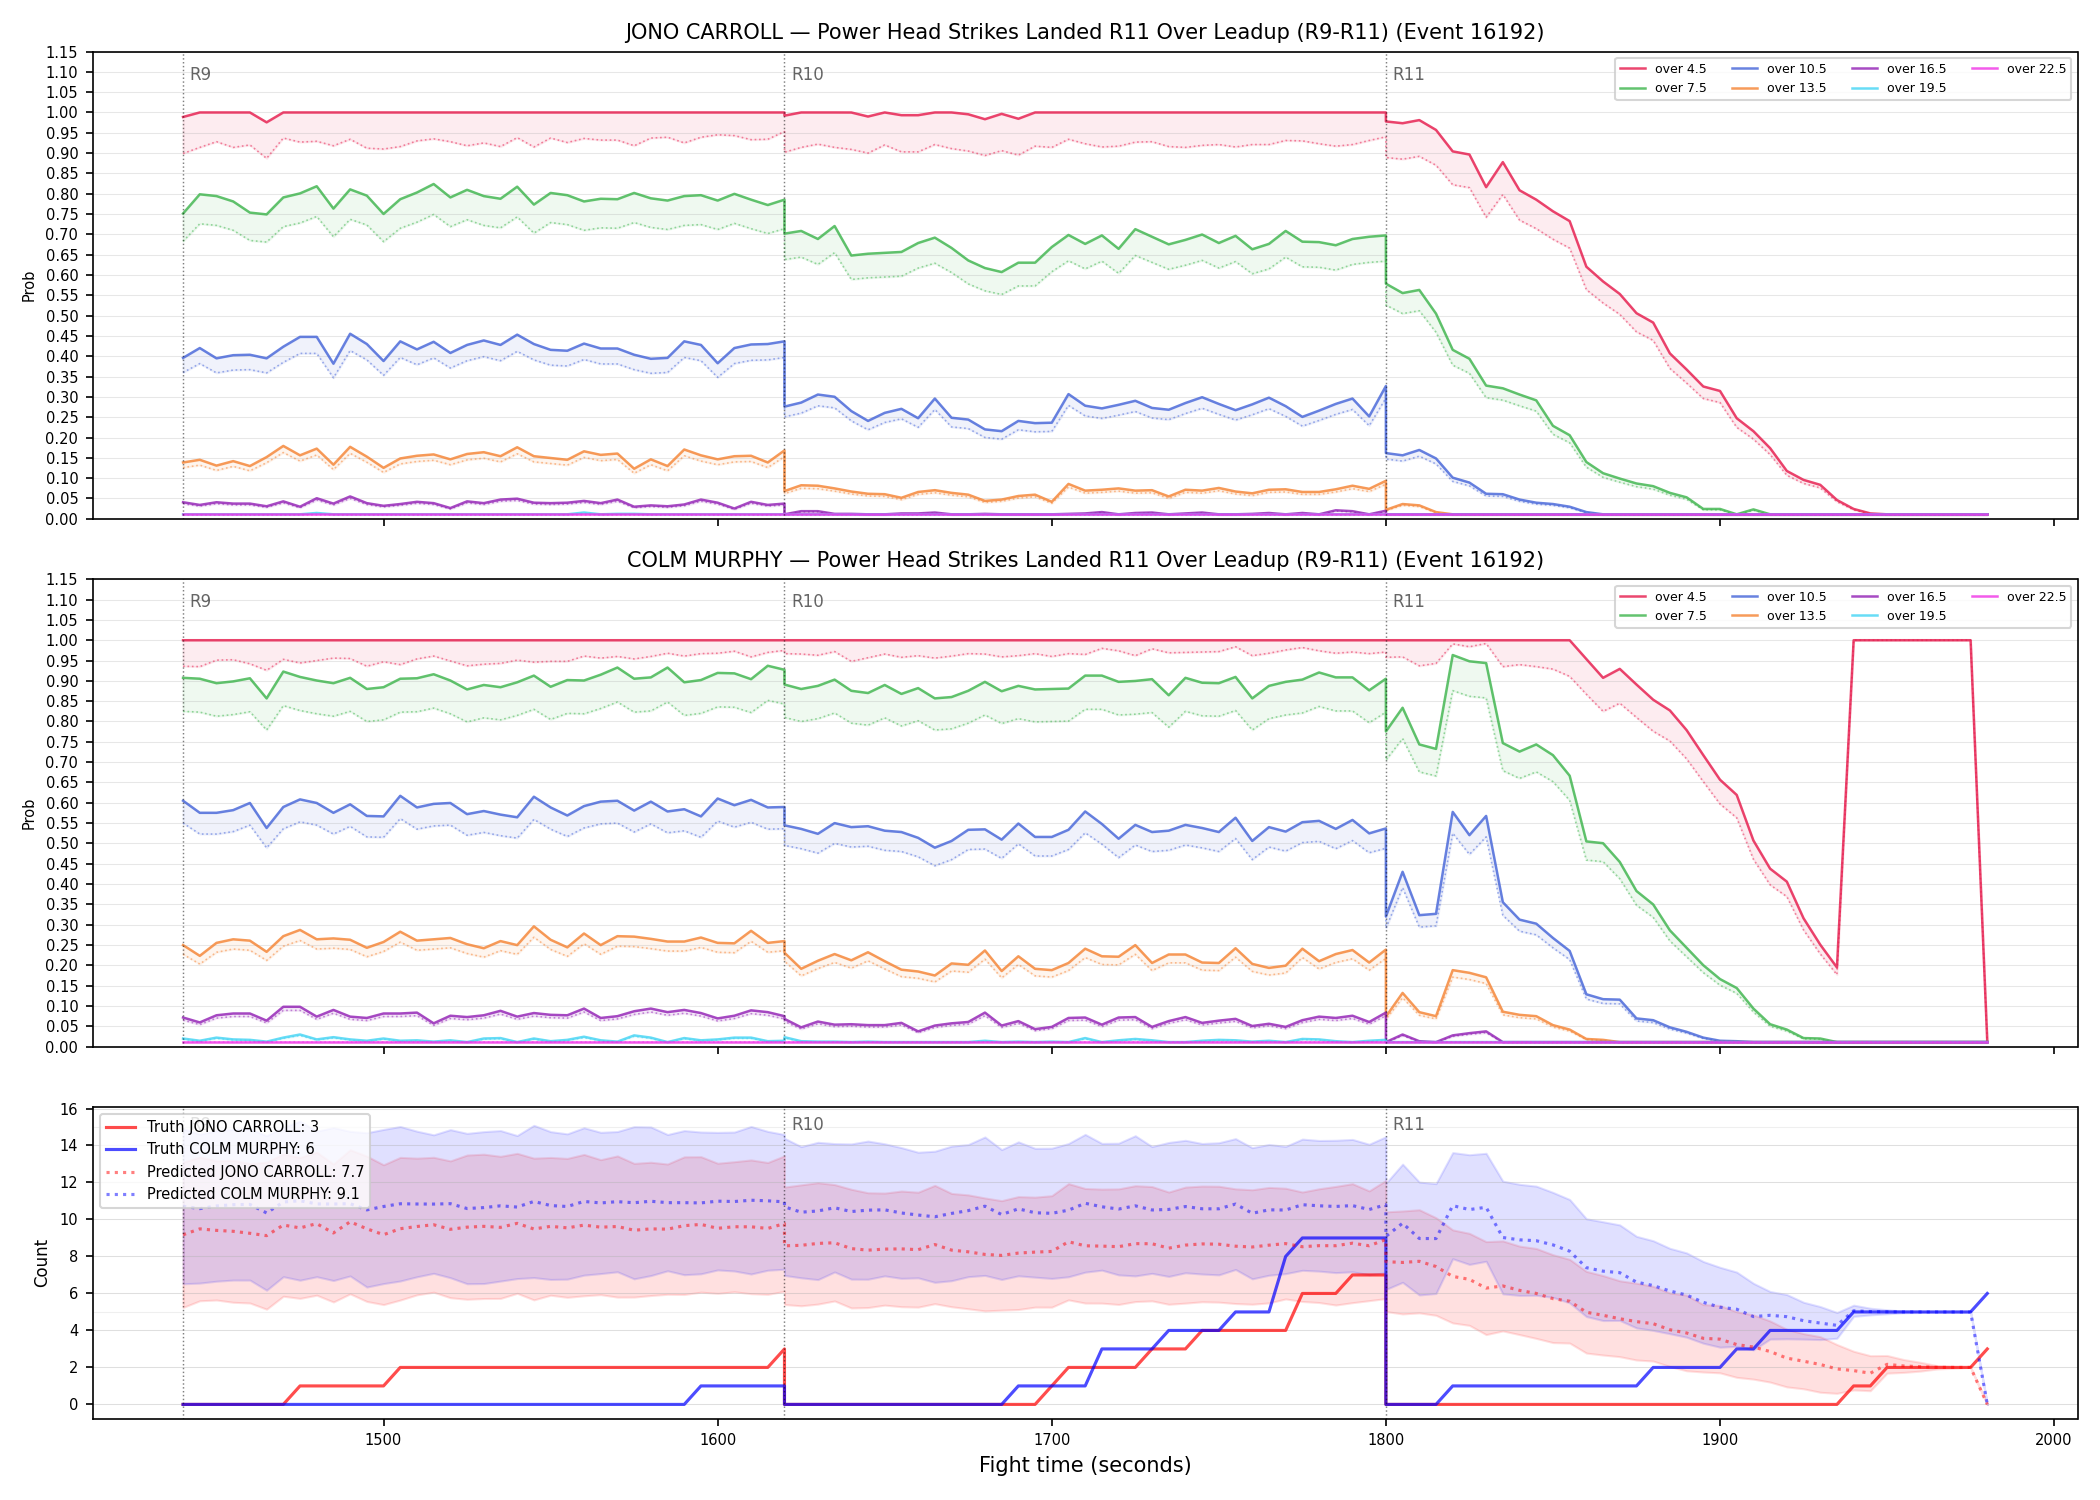
Task: Click the 0.50 tick on the top chart axis
Action: point(62,316)
